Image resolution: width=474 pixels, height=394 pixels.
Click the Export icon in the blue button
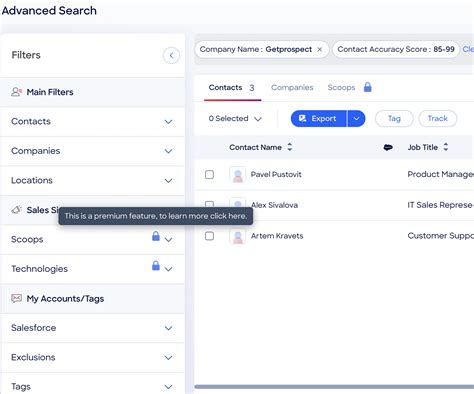(302, 118)
